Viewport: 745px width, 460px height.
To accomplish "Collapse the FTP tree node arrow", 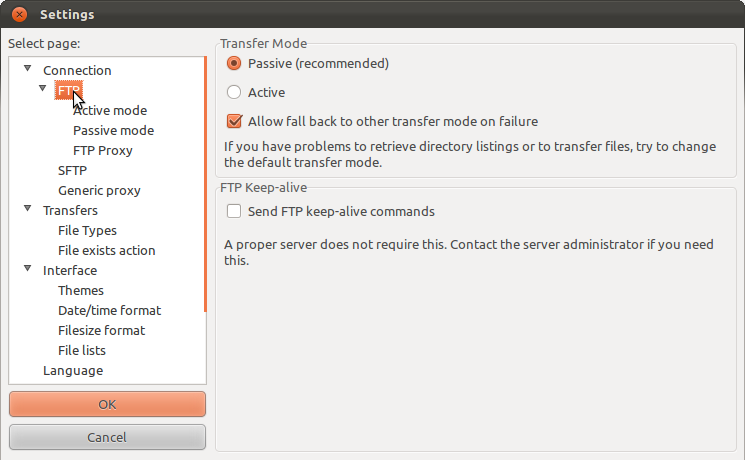I will 42,88.
